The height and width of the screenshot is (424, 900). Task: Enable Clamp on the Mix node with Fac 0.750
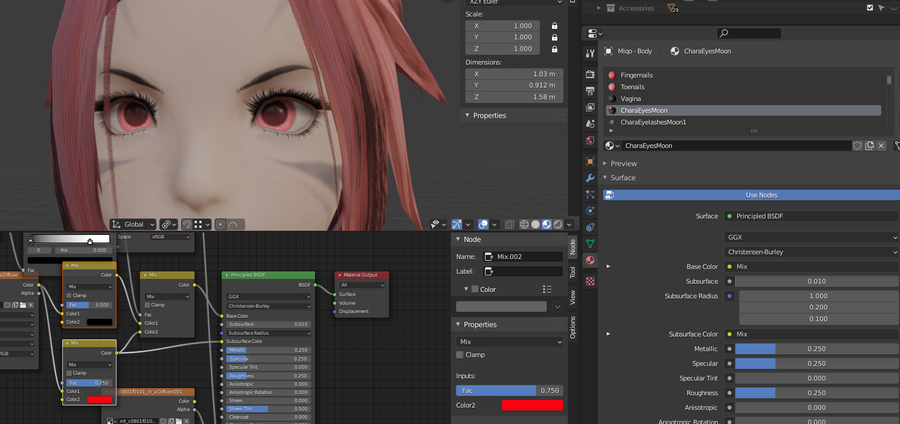tap(68, 373)
